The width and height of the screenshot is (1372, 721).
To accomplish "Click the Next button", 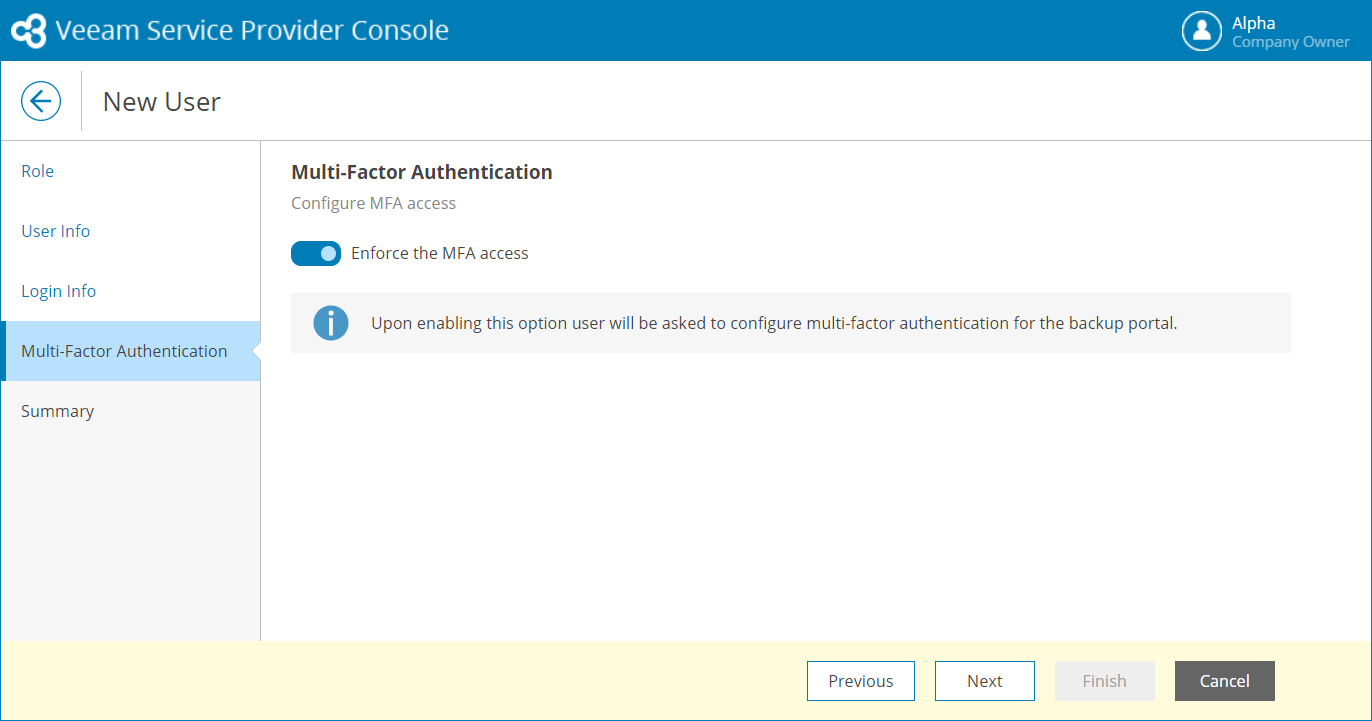I will (984, 681).
